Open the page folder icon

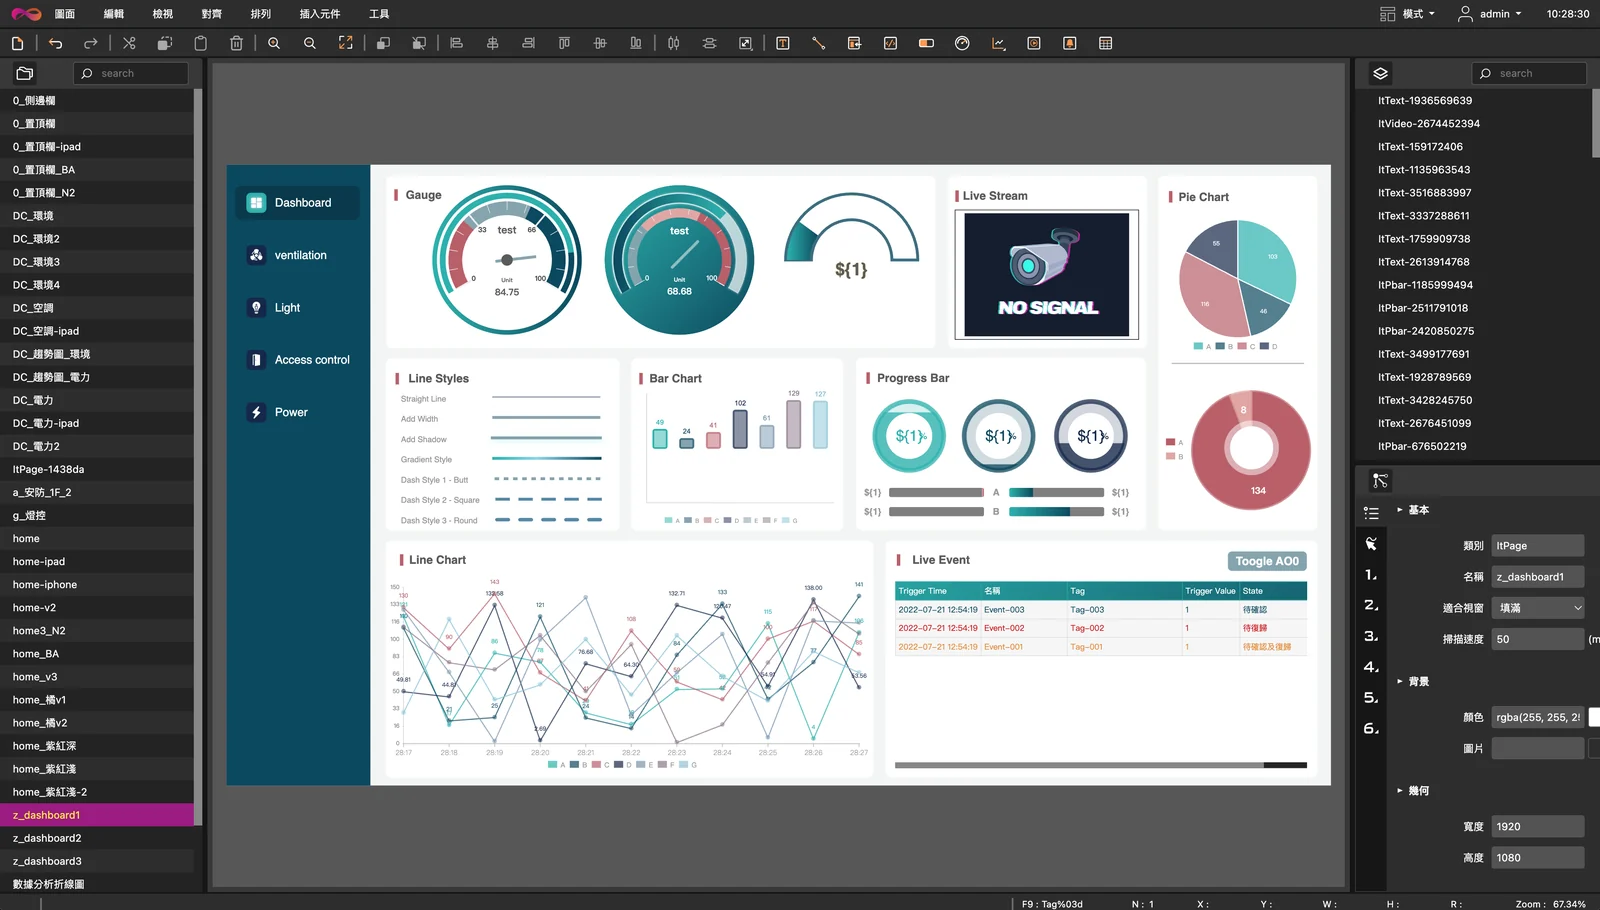coord(25,73)
